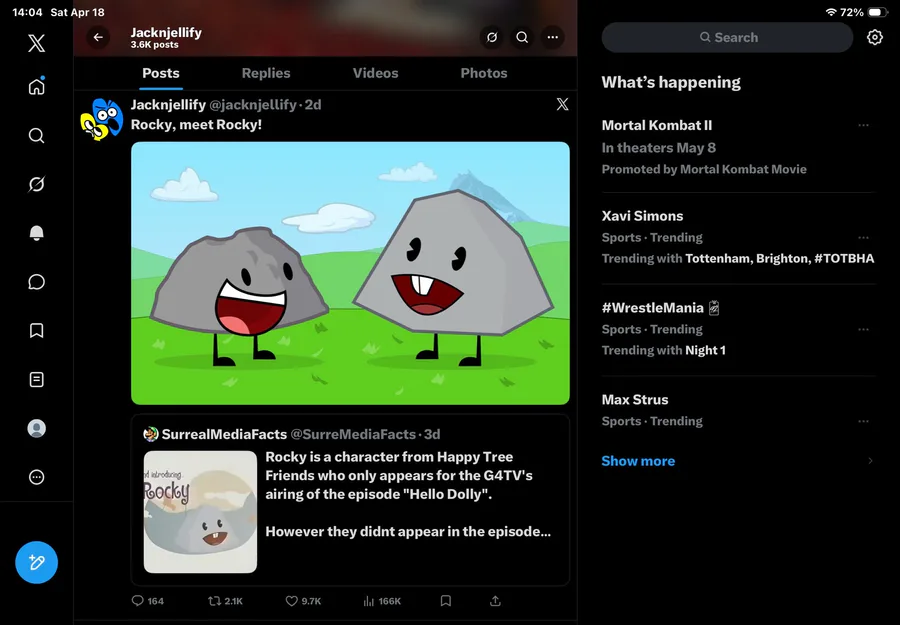Switch to the Photos tab

pyautogui.click(x=484, y=73)
